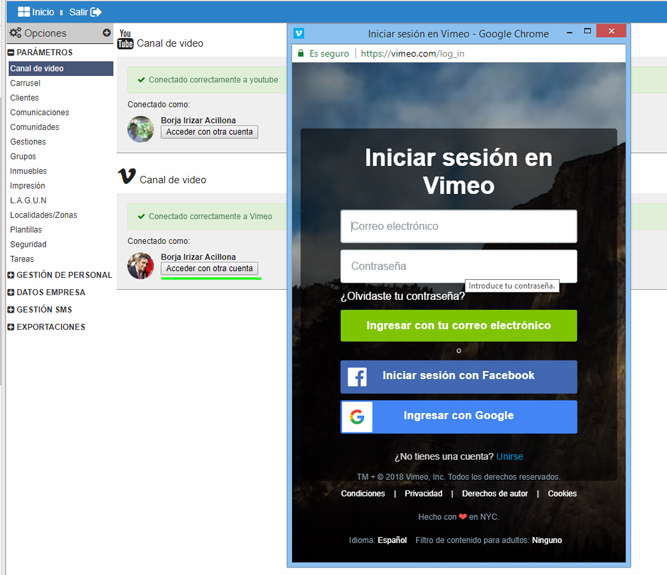Open Clientes in the sidebar
Image resolution: width=667 pixels, height=575 pixels.
(24, 98)
